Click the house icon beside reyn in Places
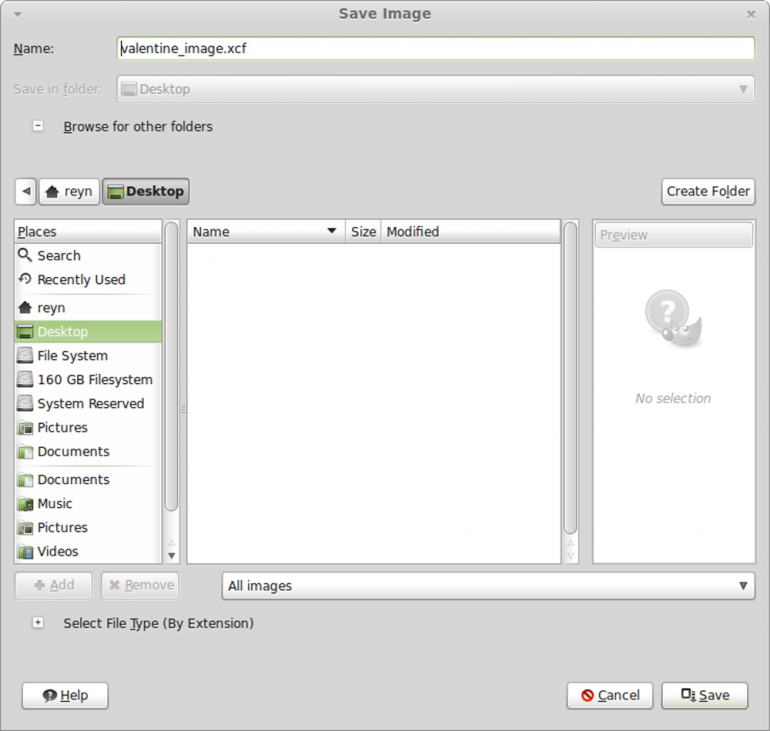 click(25, 308)
